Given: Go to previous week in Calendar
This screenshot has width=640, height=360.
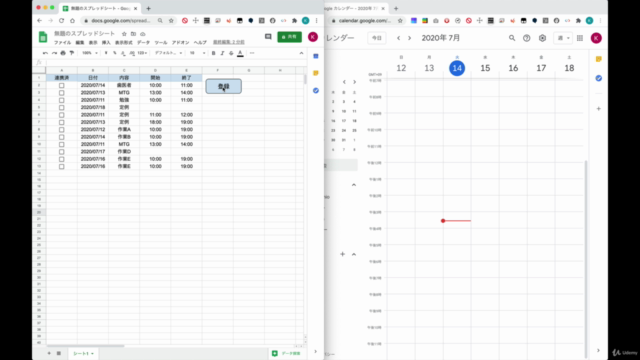Looking at the screenshot, I should coord(398,38).
